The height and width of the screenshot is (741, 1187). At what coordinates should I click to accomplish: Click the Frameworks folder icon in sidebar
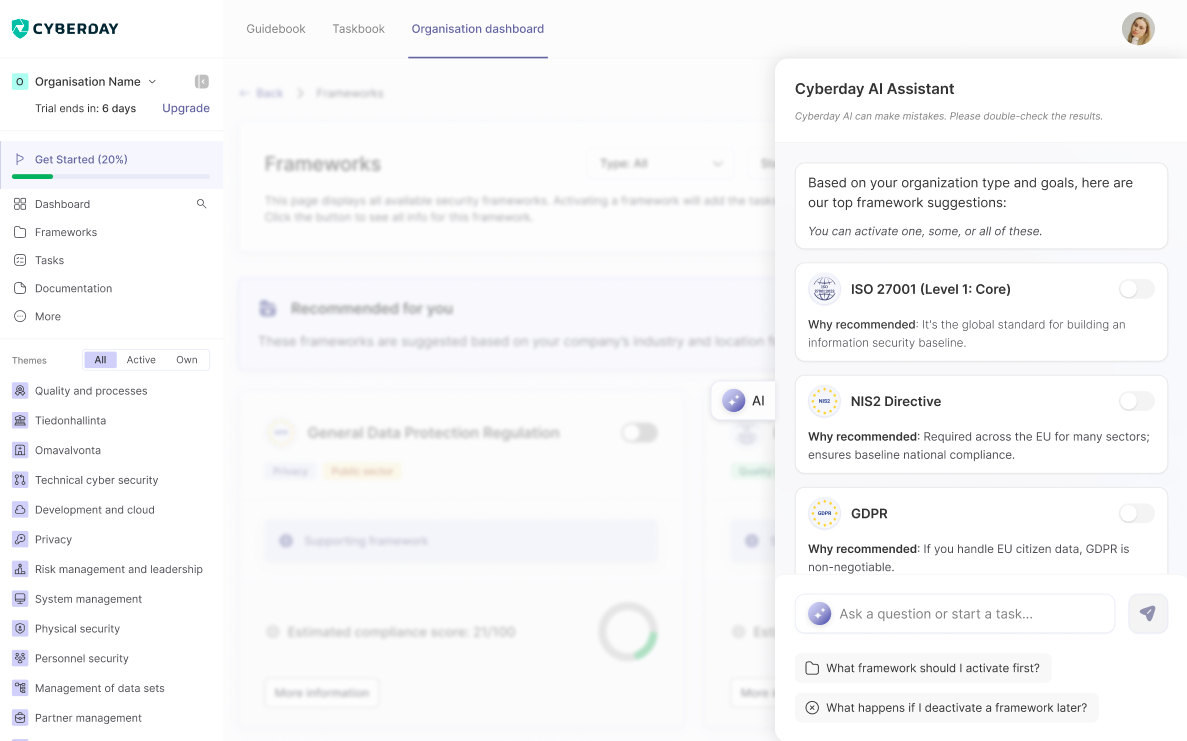tap(20, 232)
